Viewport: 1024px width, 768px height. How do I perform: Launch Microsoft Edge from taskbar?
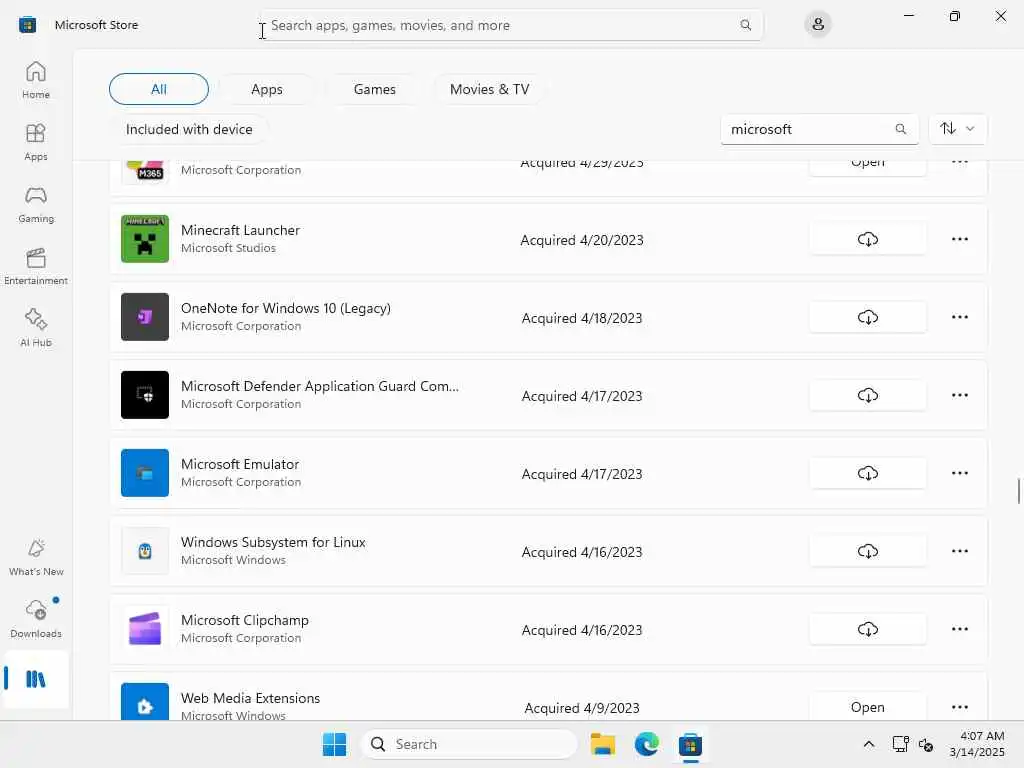(x=647, y=744)
